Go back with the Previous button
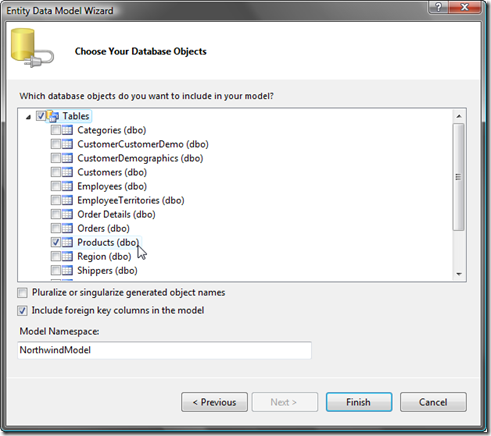The width and height of the screenshot is (491, 436). click(214, 402)
